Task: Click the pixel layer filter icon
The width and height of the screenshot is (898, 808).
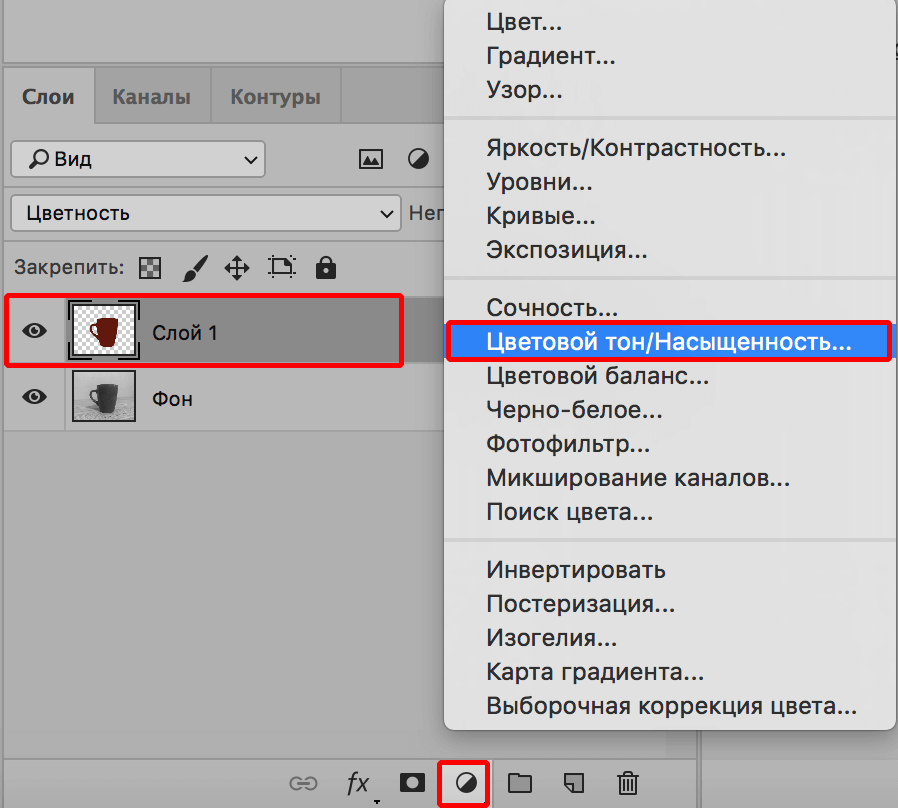Action: 371,159
